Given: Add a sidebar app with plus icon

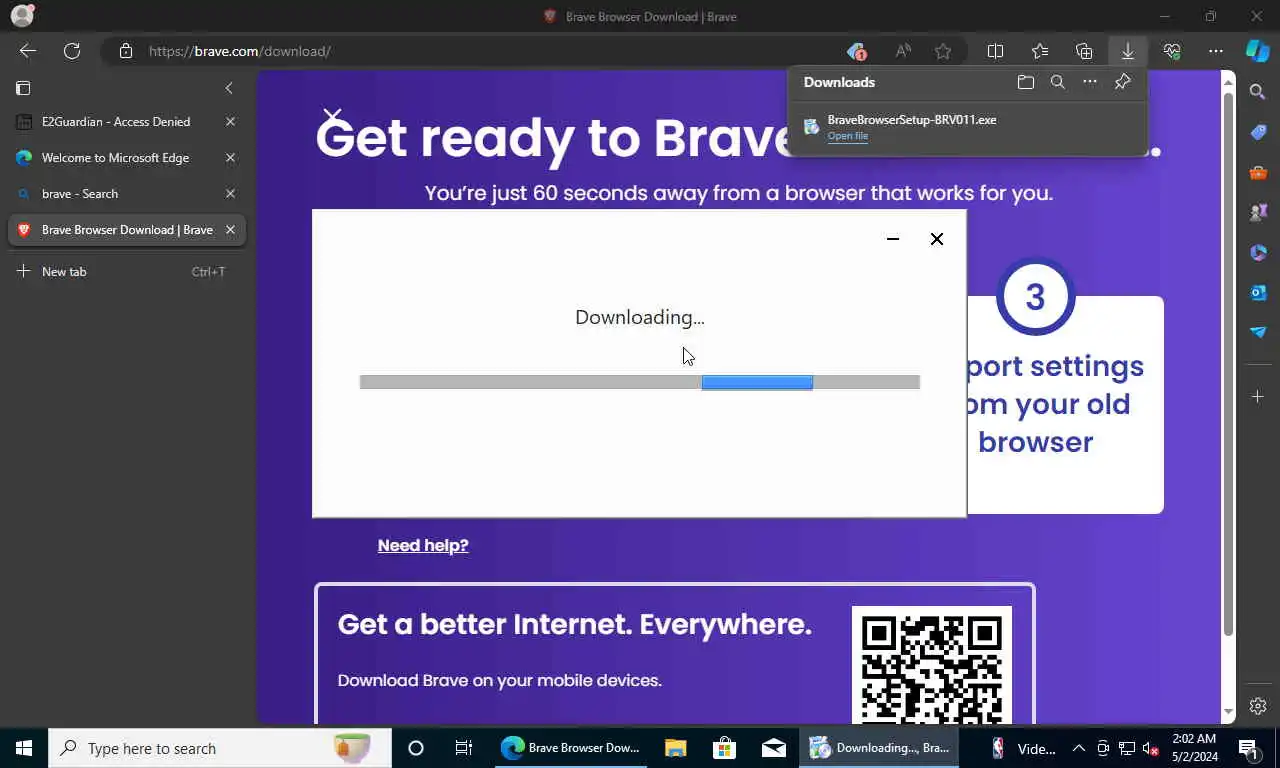Looking at the screenshot, I should click(1258, 397).
